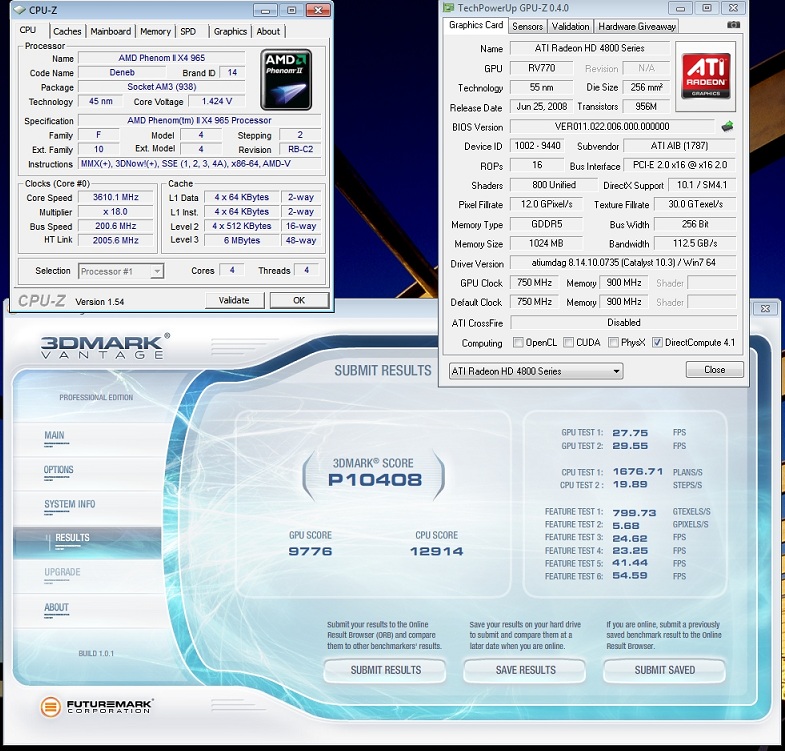Enable the CUDA checkbox in GPU-Z
785x751 pixels.
pyautogui.click(x=568, y=342)
